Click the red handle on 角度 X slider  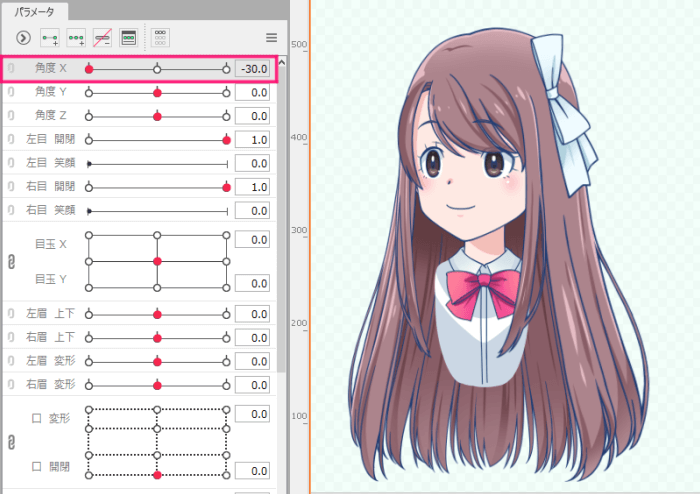89,69
